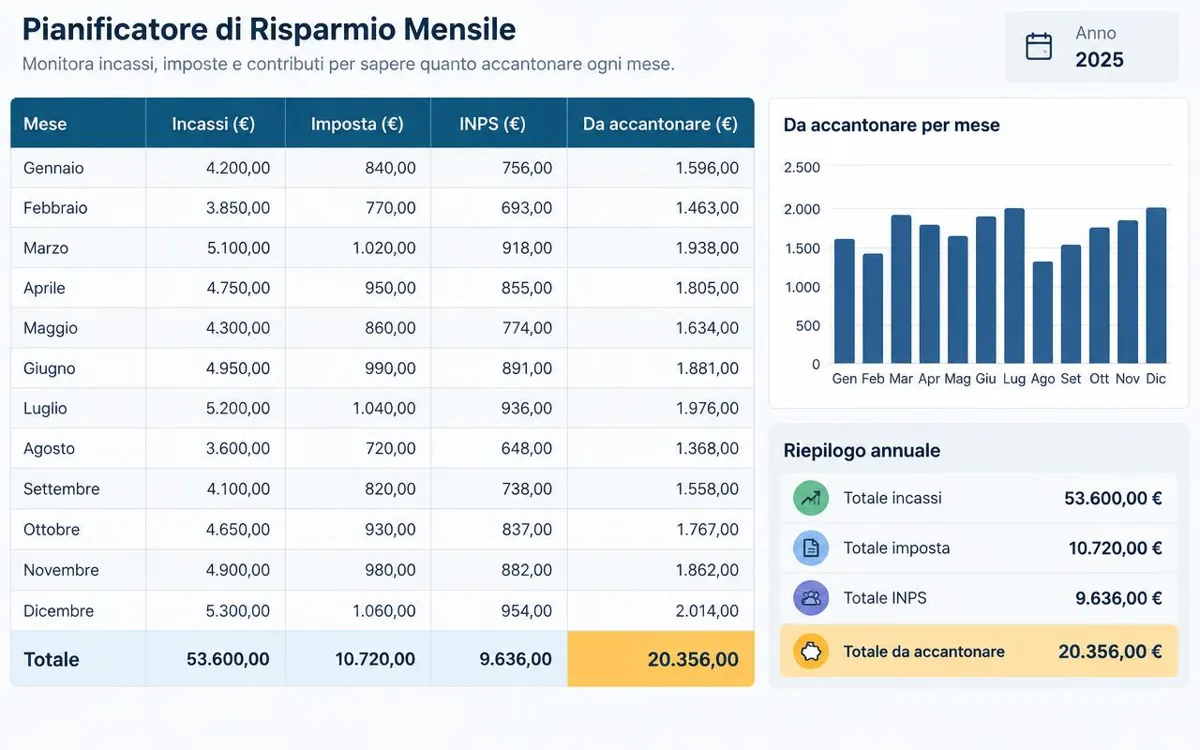The image size is (1200, 750).
Task: Click the piggy bank icon for Totale da accantonare
Action: (811, 651)
